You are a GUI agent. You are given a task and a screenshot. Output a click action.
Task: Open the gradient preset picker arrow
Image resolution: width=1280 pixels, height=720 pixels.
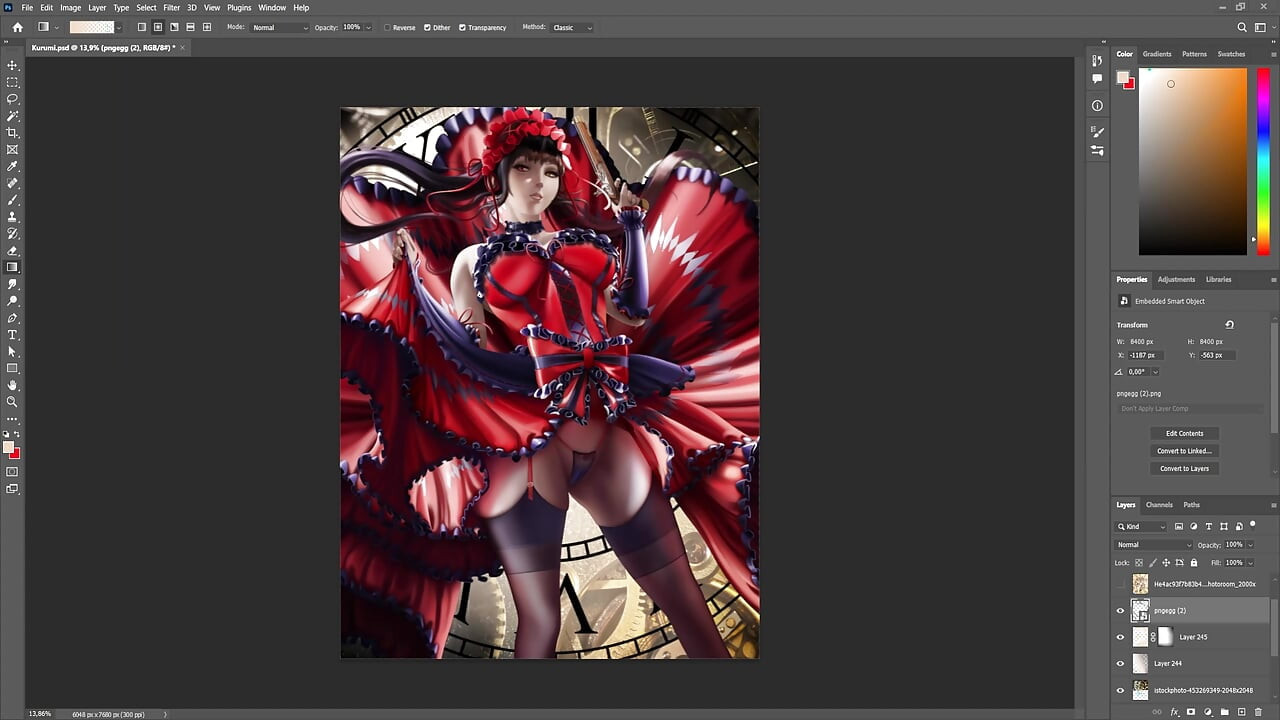[119, 27]
